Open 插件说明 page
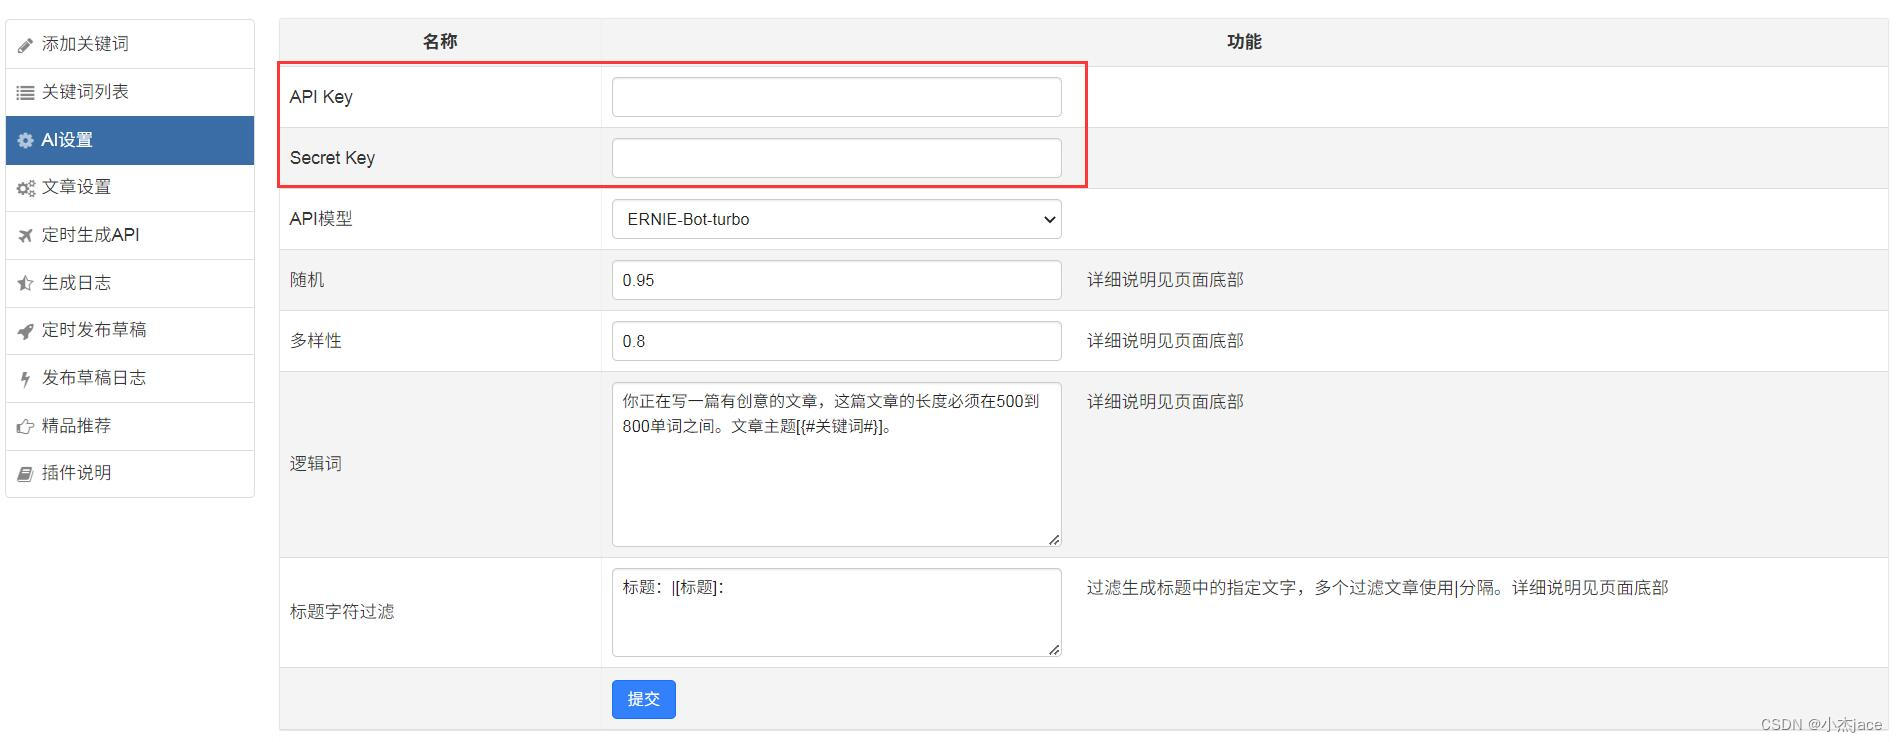Viewport: 1897px width, 742px height. pyautogui.click(x=130, y=473)
